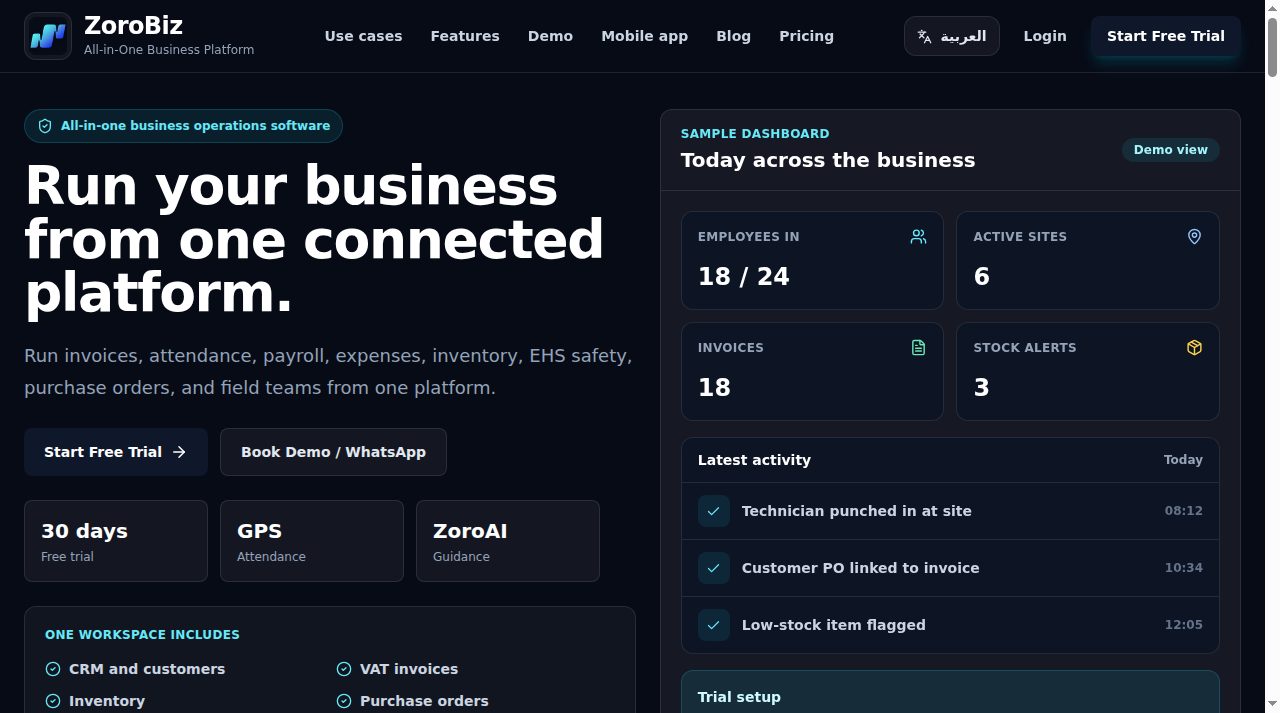Switch language with the العربية button
Image resolution: width=1280 pixels, height=713 pixels.
(952, 36)
